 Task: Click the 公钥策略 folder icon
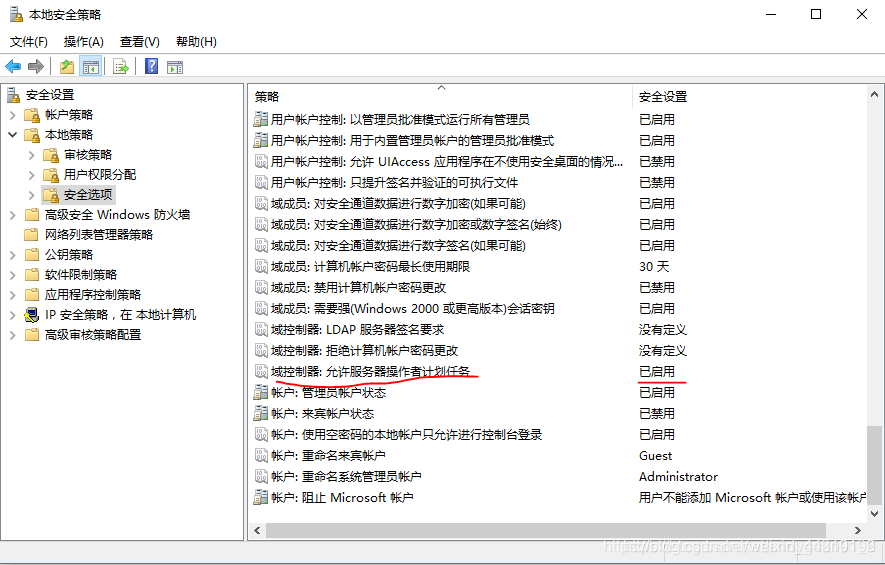[32, 255]
